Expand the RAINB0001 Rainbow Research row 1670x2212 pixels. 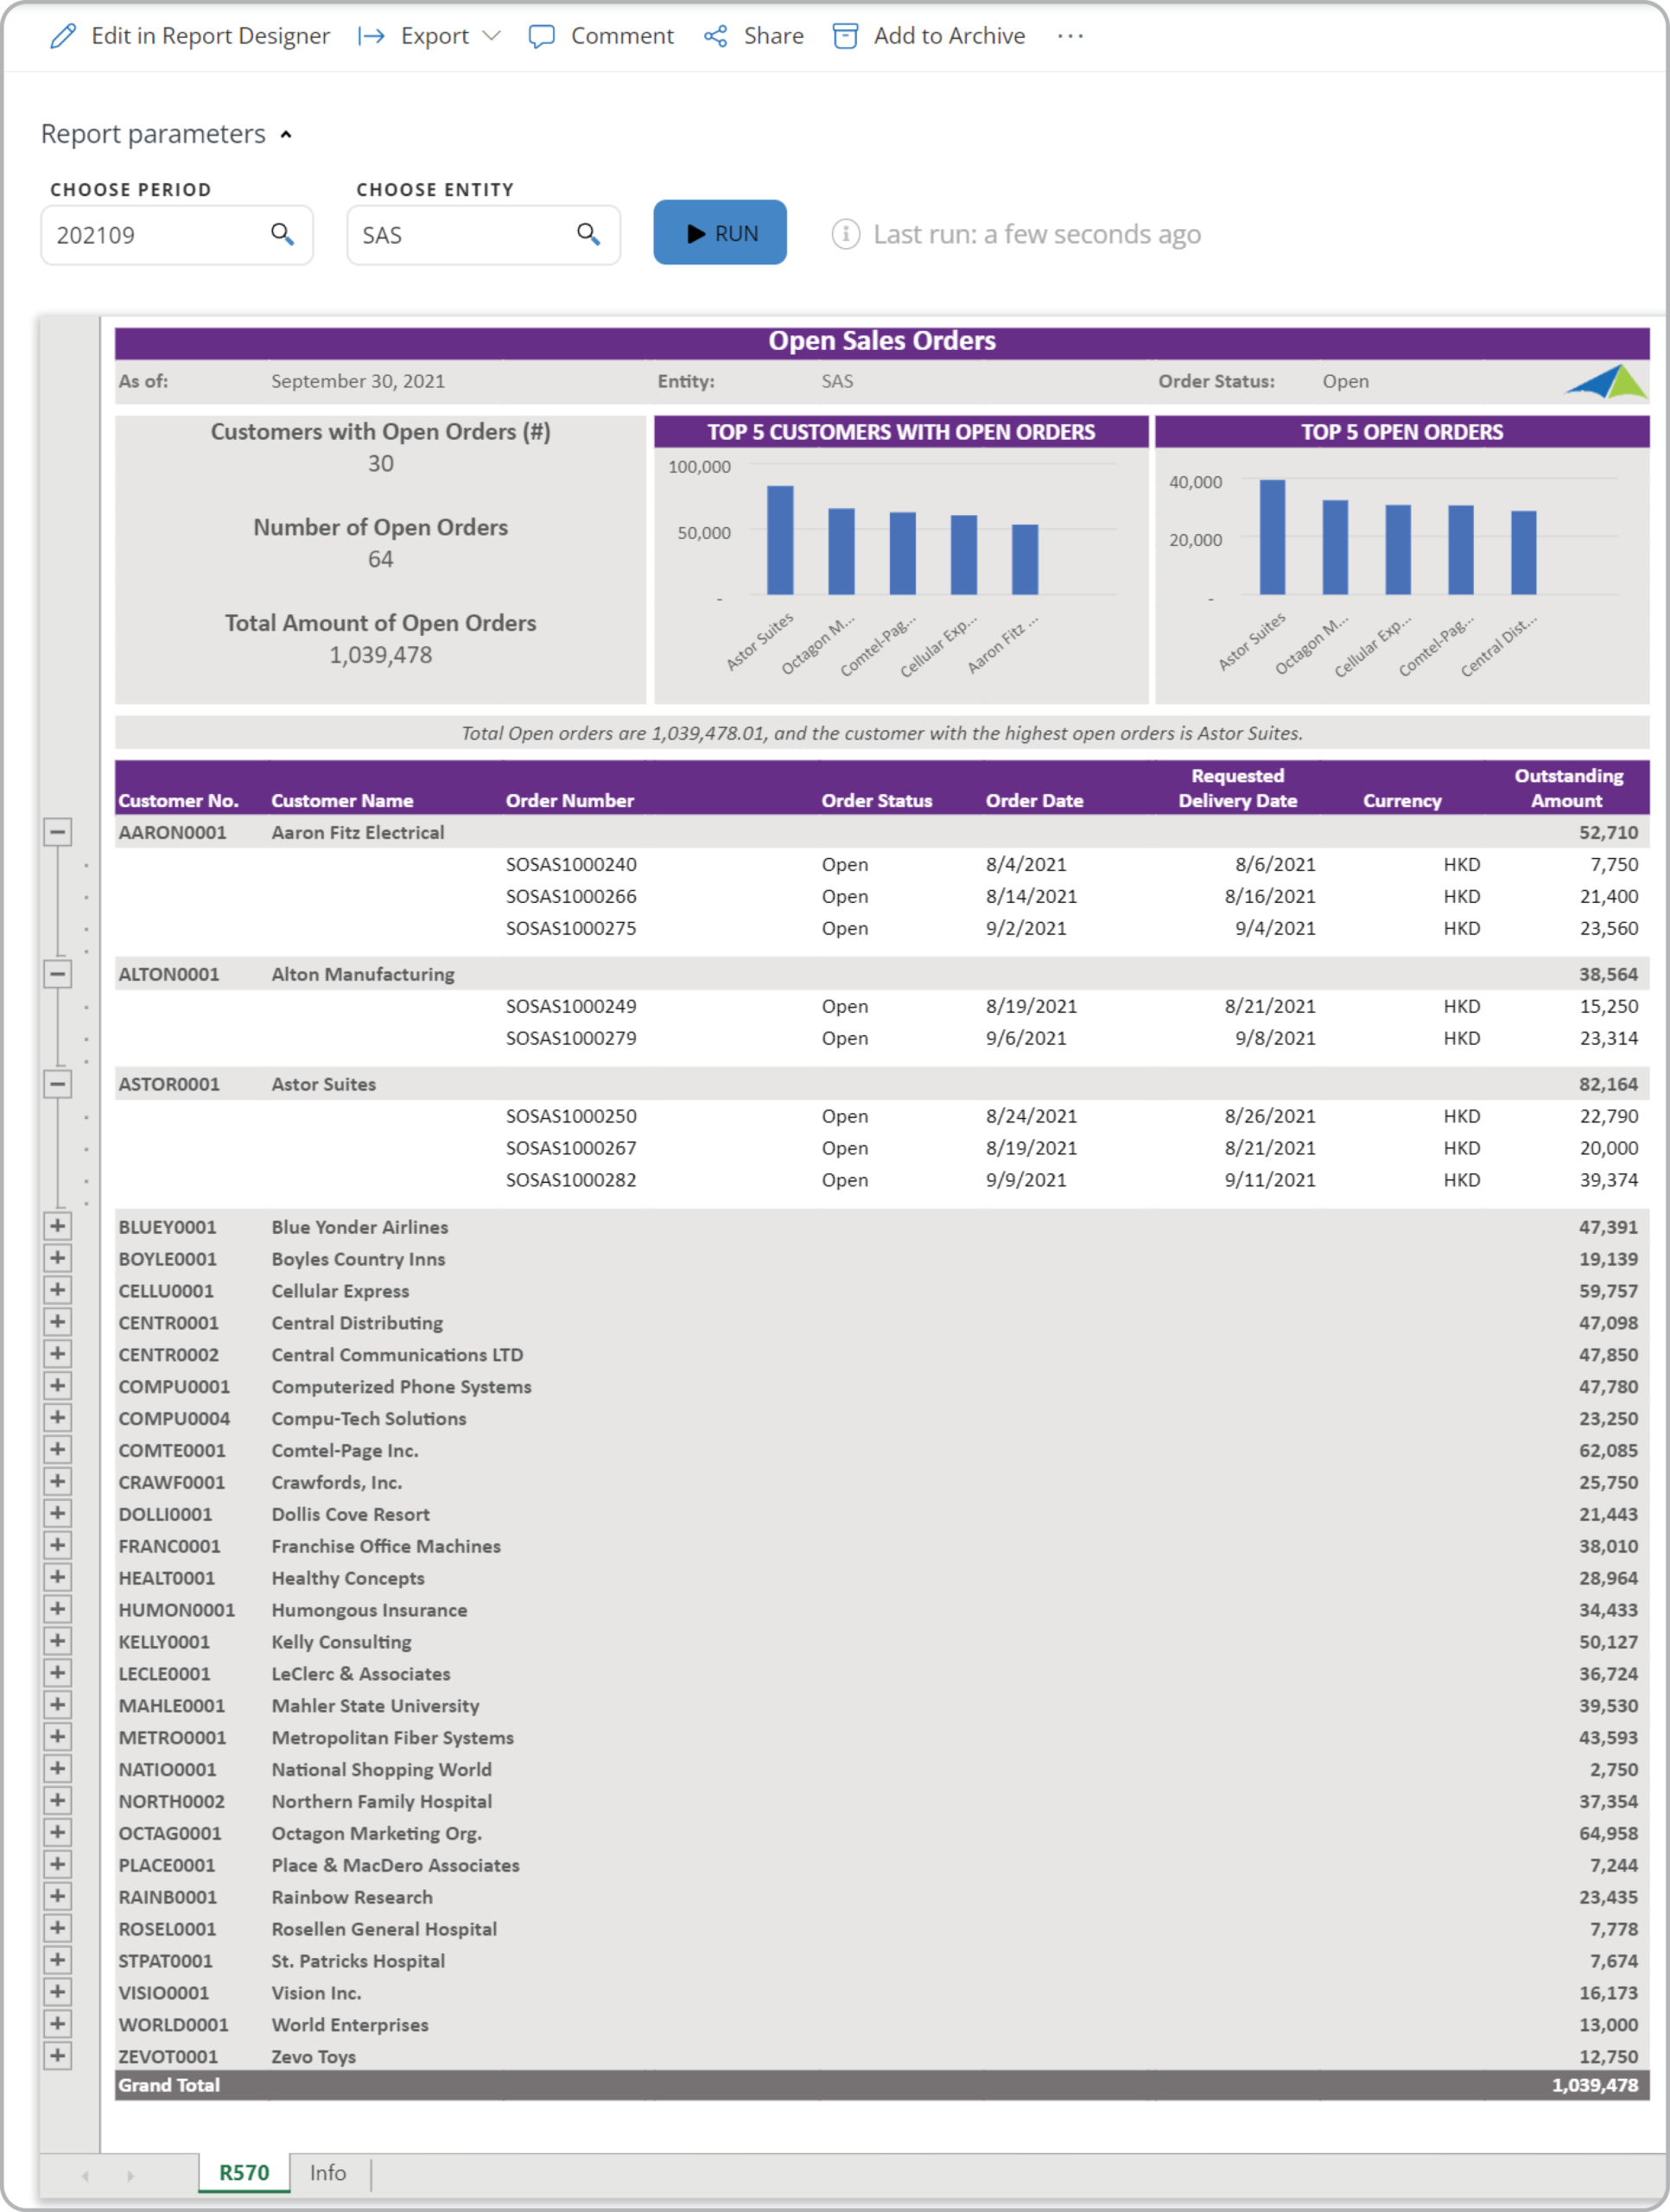[58, 1897]
